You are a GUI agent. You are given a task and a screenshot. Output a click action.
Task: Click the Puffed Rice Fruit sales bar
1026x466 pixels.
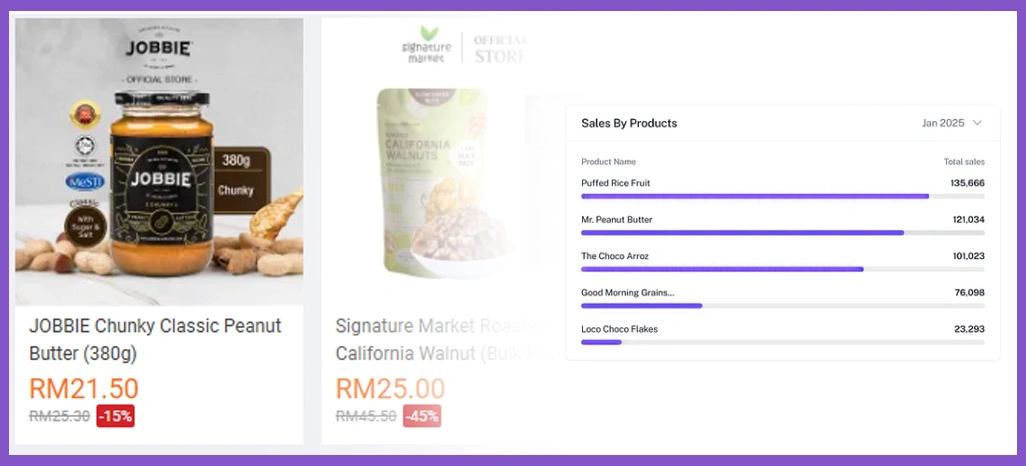pyautogui.click(x=755, y=196)
